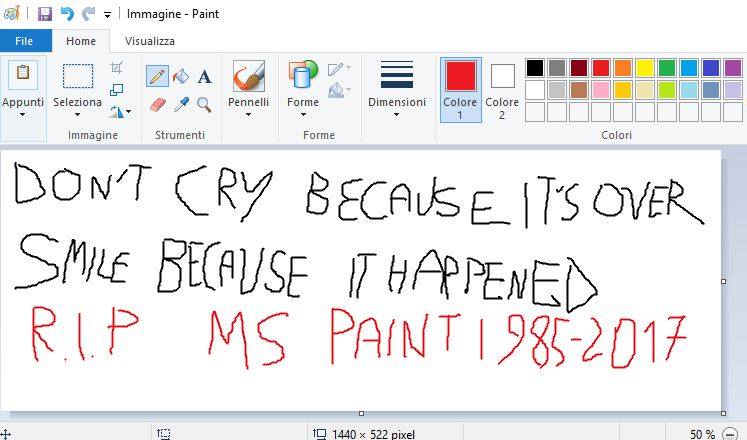Viewport: 747px width, 440px height.
Task: Pick the orange color swatch
Action: point(623,68)
